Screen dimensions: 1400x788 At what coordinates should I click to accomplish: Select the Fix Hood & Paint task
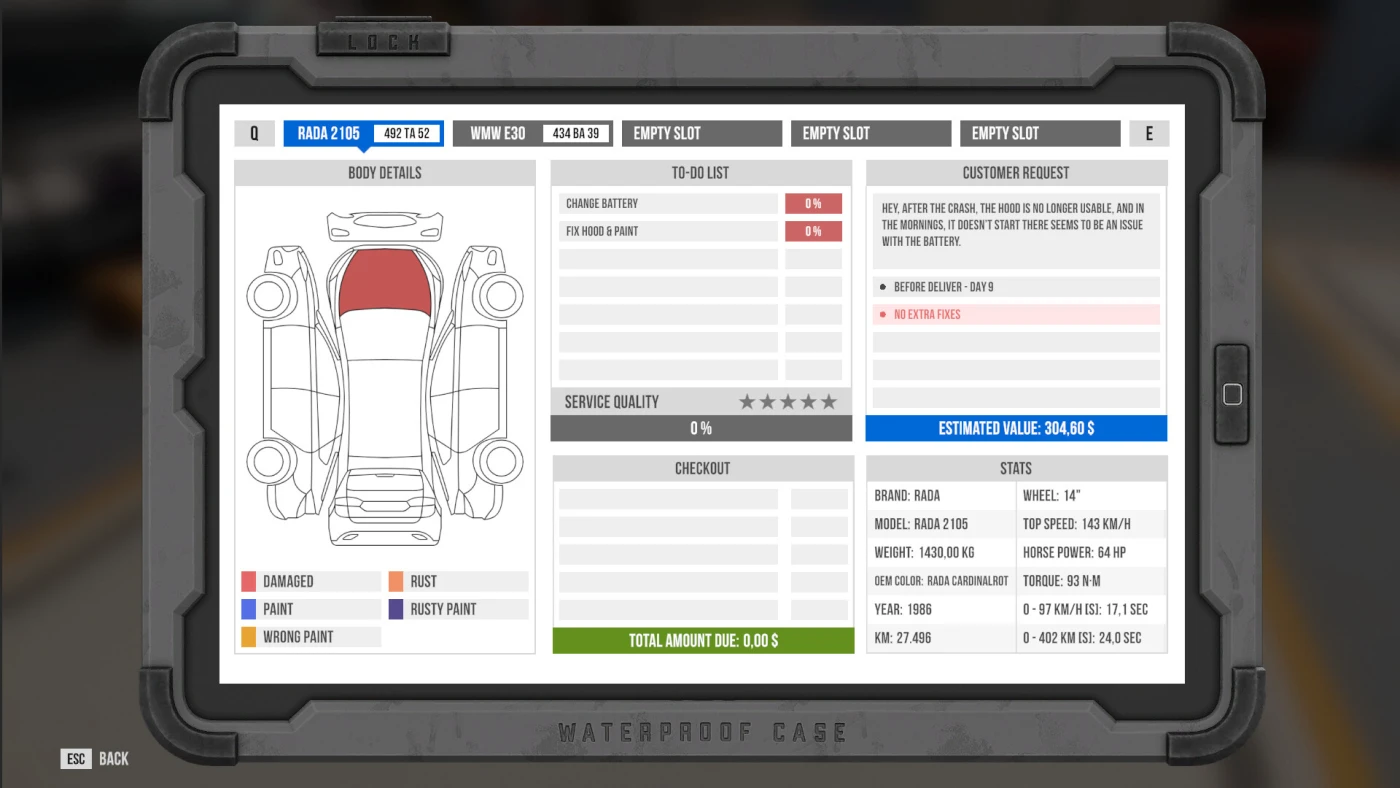point(668,232)
